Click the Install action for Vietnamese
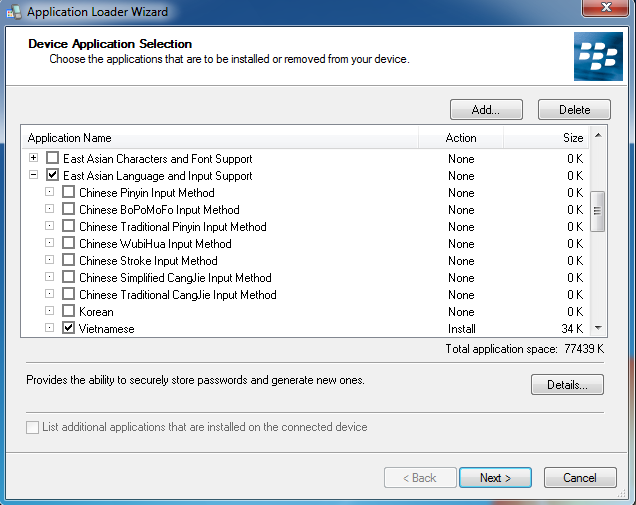The image size is (636, 505). (x=462, y=329)
